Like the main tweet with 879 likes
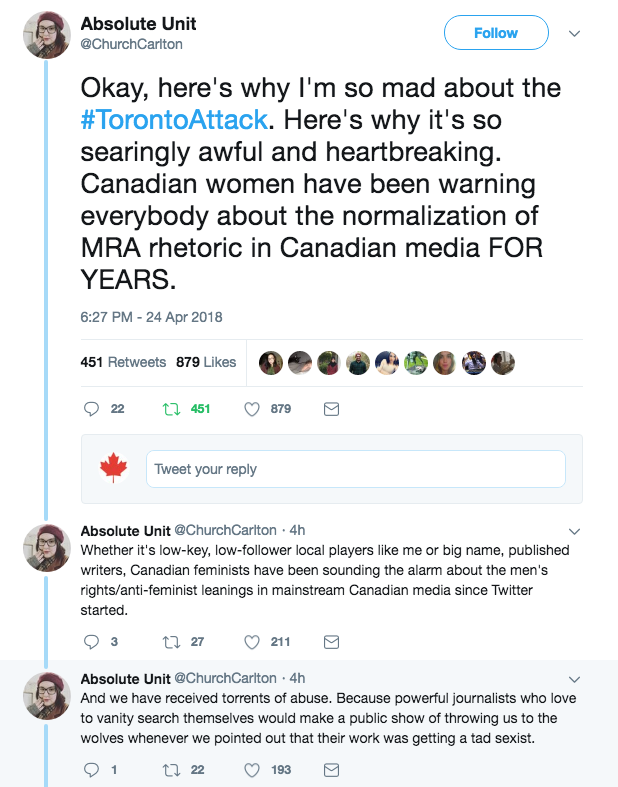Viewport: 618px width, 787px height. coord(252,409)
